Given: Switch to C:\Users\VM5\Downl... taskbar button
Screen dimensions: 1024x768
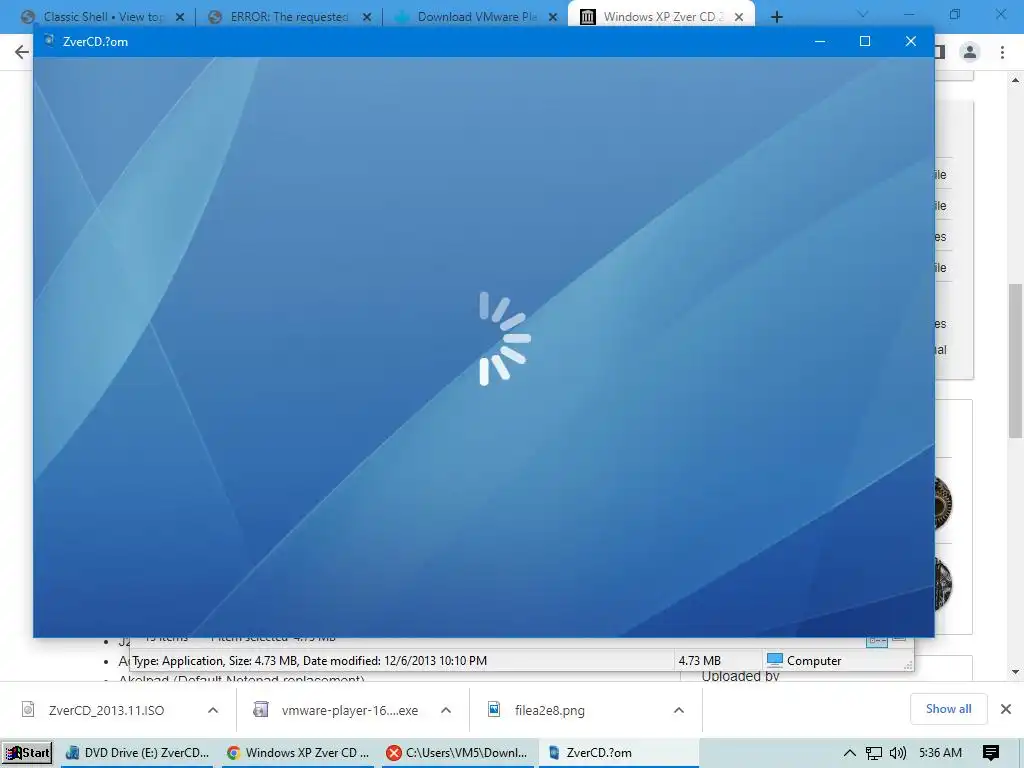Looking at the screenshot, I should click(x=457, y=753).
